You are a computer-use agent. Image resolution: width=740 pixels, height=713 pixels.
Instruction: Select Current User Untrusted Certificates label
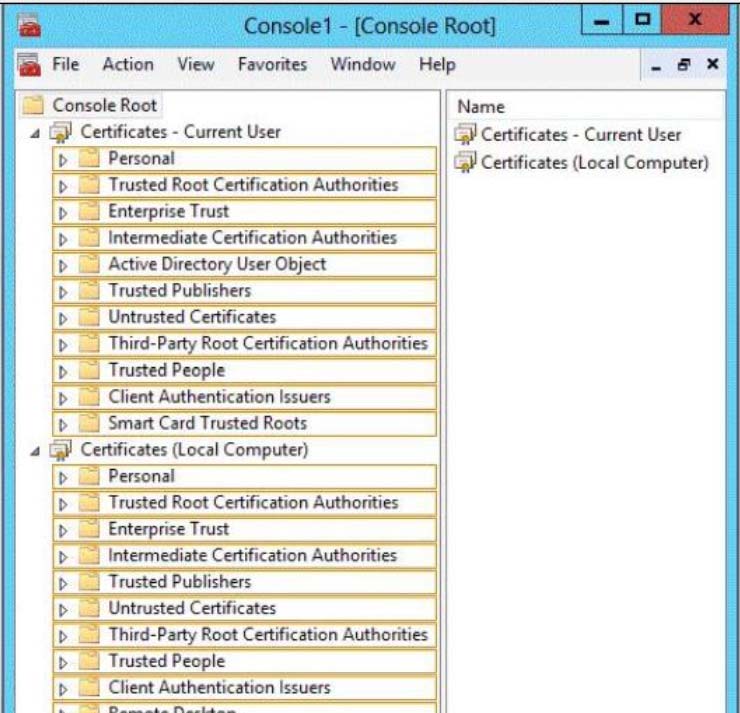192,317
